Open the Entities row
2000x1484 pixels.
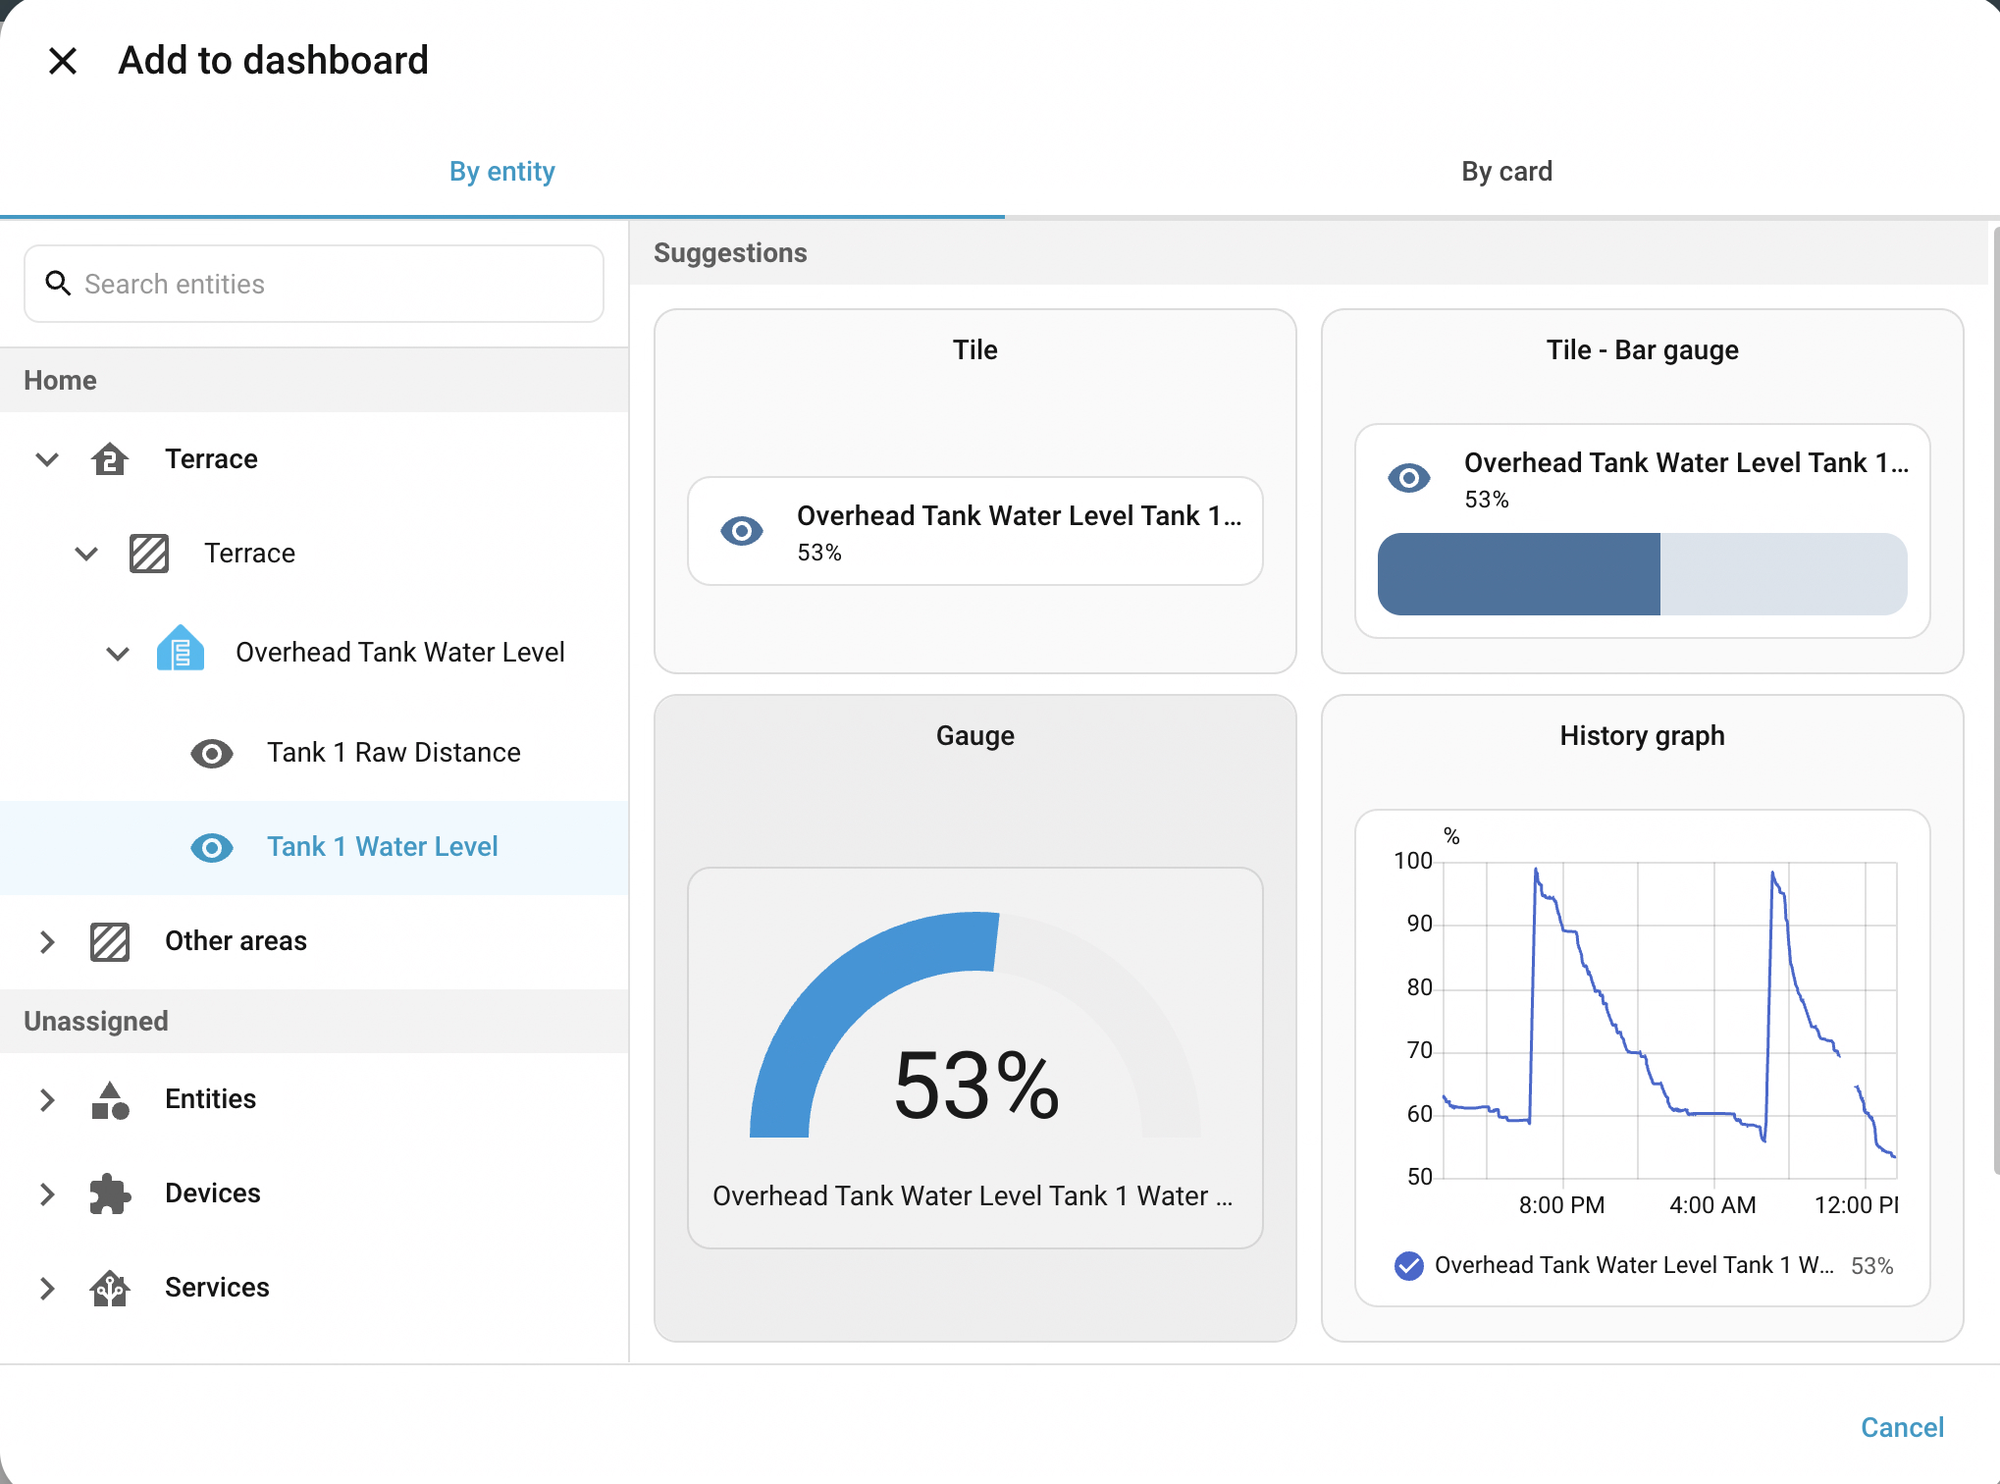pos(314,1100)
